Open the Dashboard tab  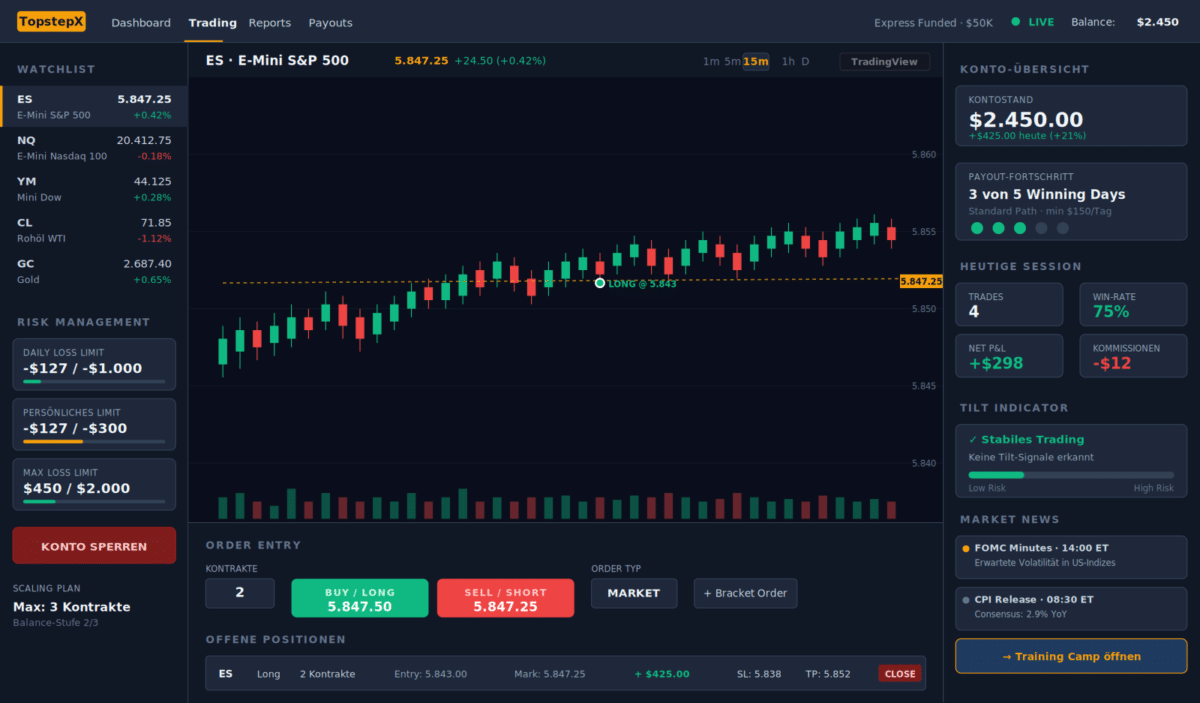pos(141,22)
